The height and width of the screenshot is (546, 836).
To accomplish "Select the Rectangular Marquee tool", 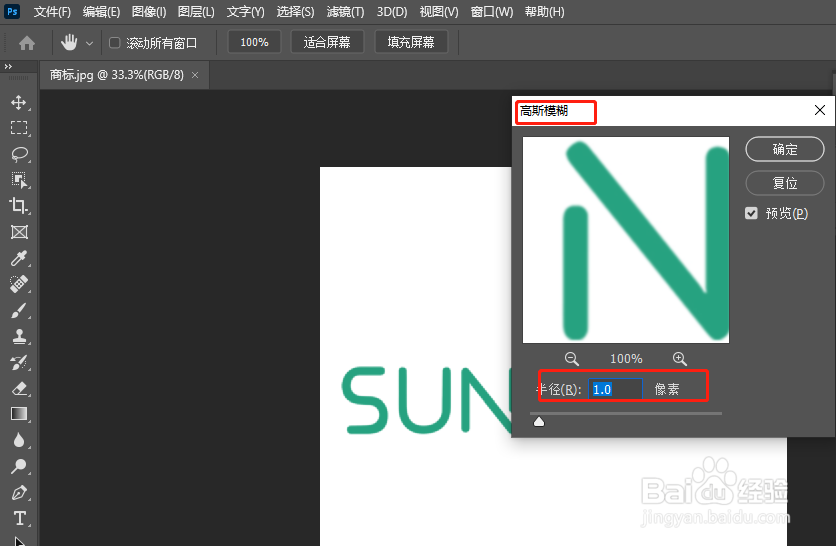I will pos(19,128).
